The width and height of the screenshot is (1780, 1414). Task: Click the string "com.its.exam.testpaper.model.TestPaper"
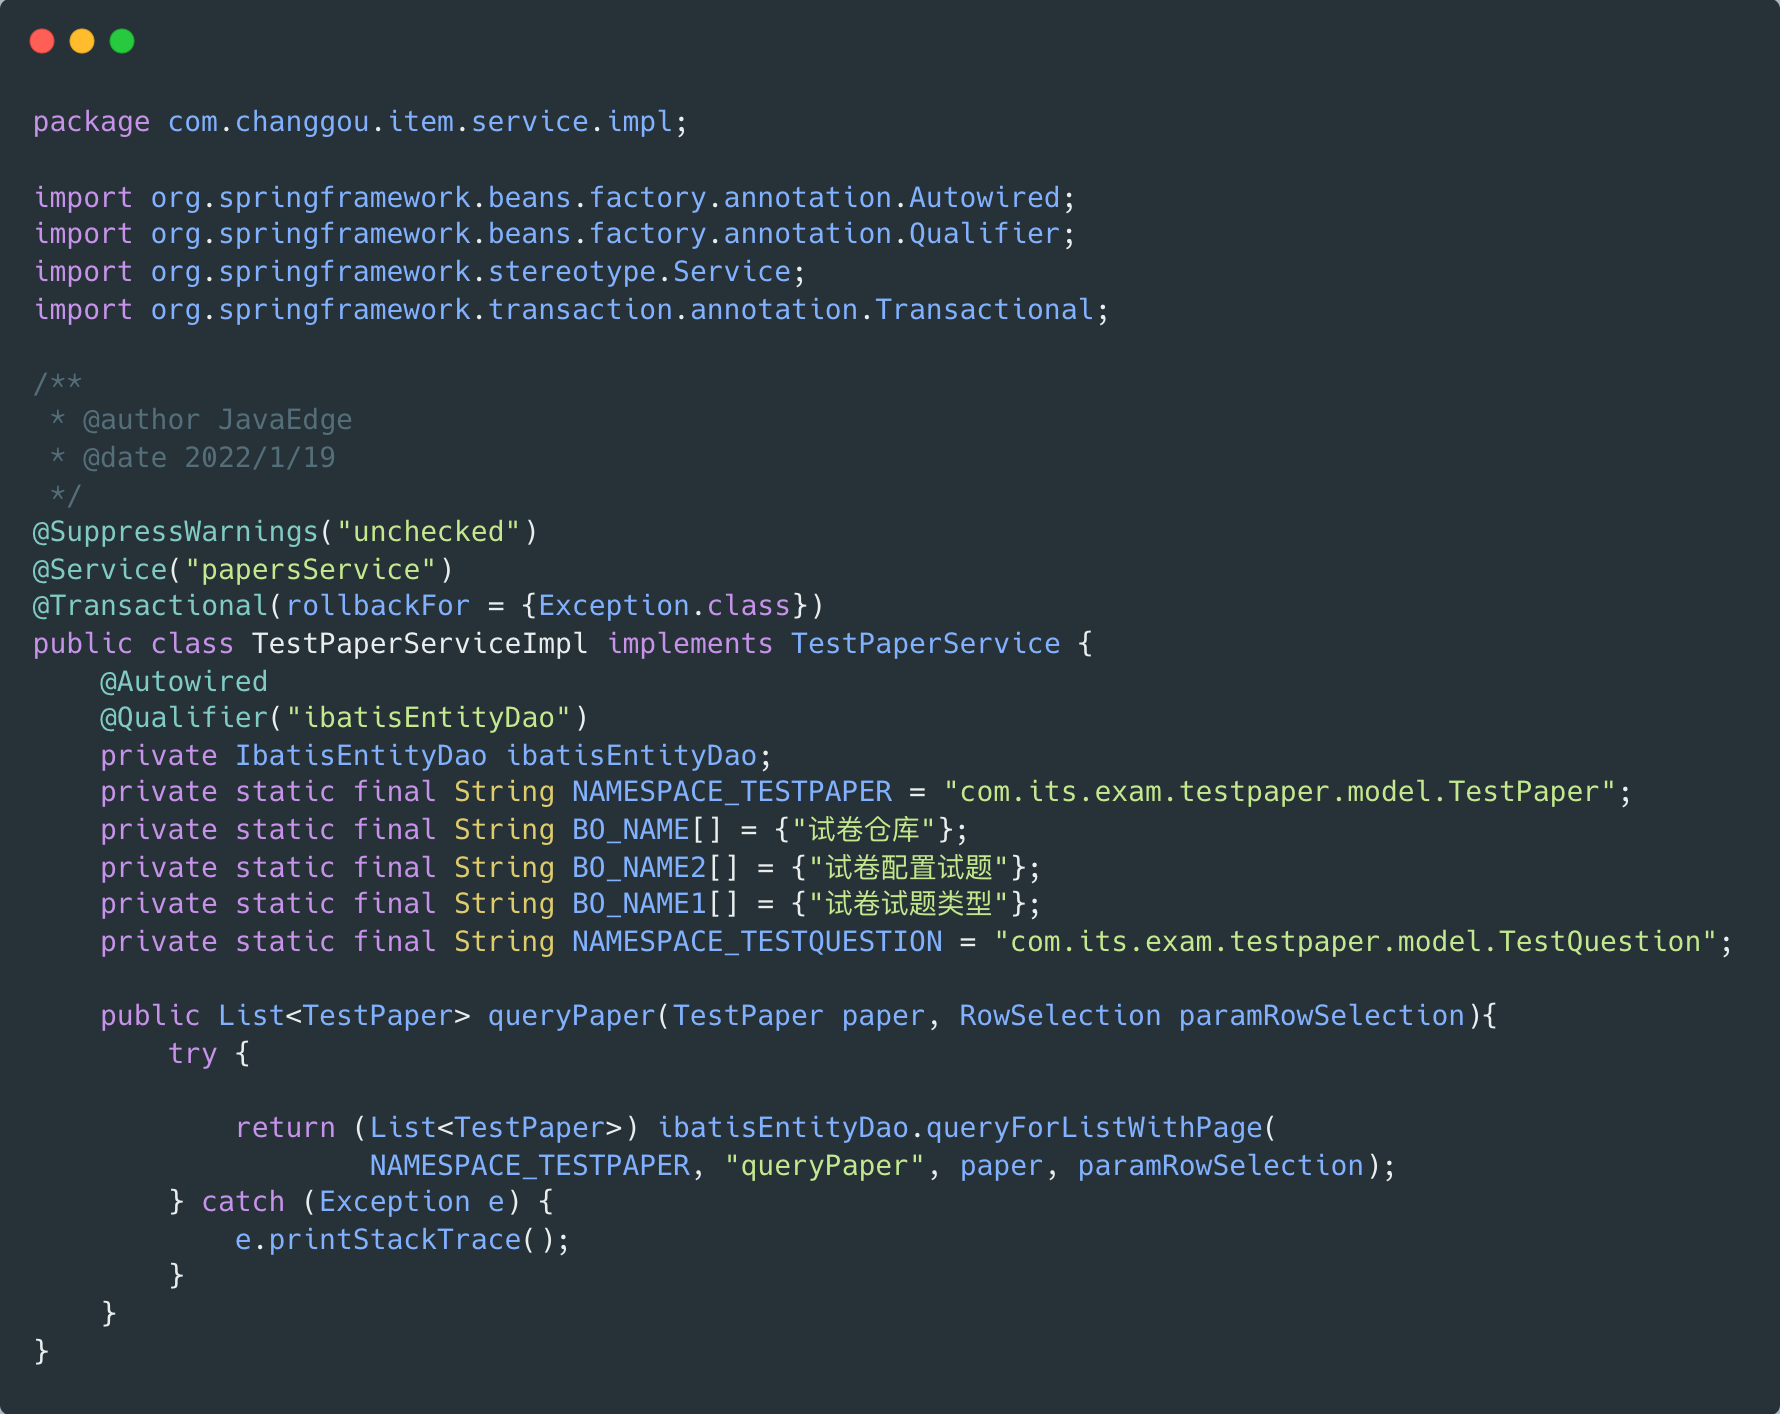pos(1280,792)
